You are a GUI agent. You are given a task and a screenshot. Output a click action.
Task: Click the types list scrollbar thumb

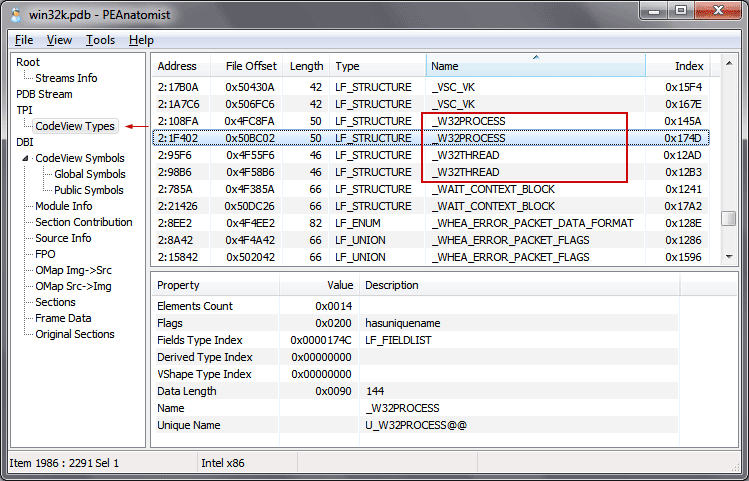pos(729,219)
